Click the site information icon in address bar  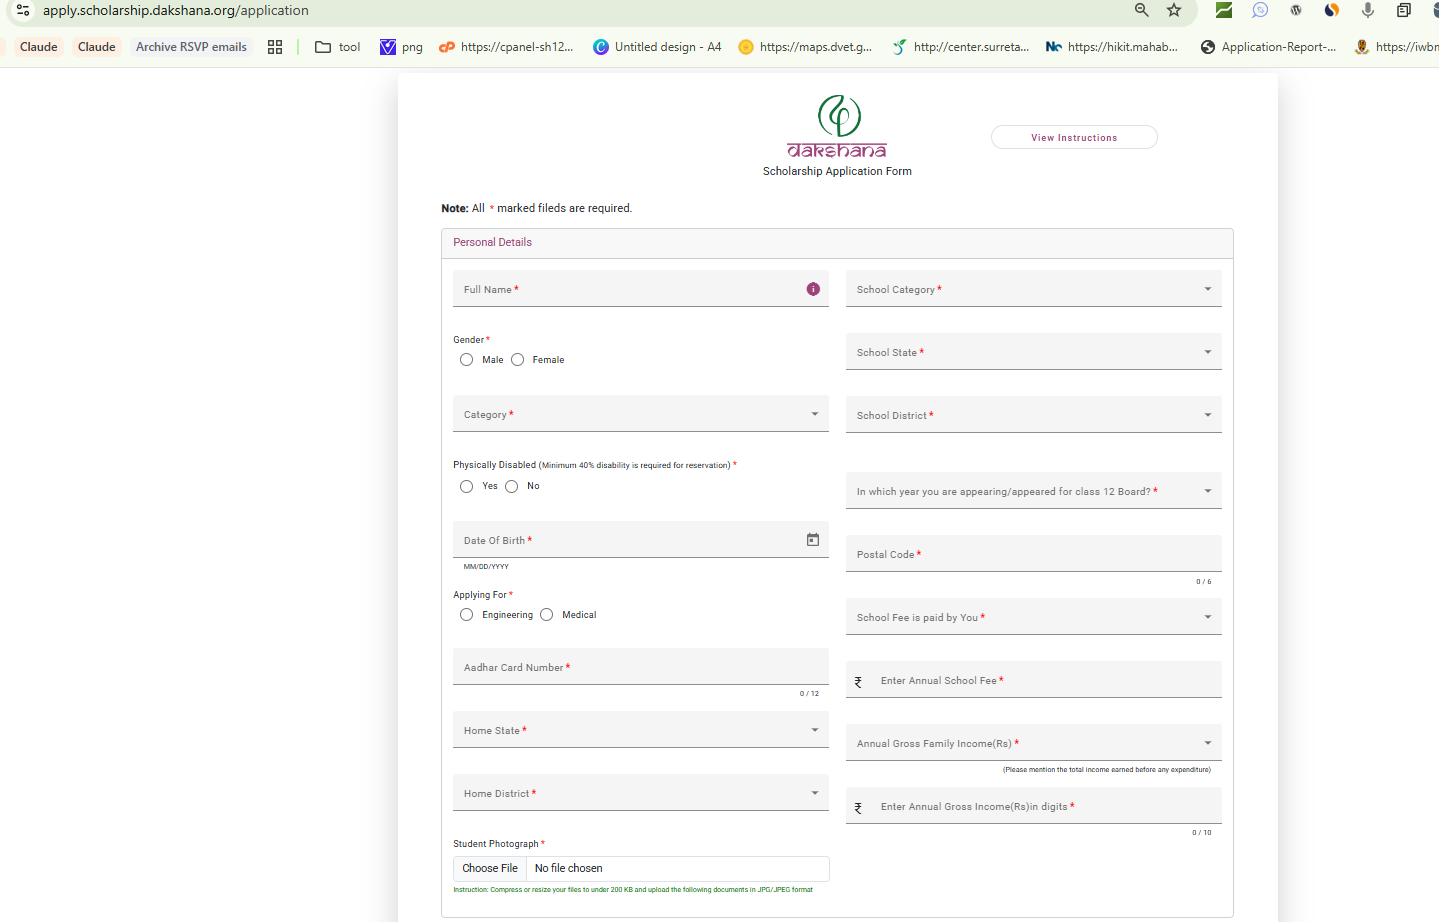(x=23, y=10)
